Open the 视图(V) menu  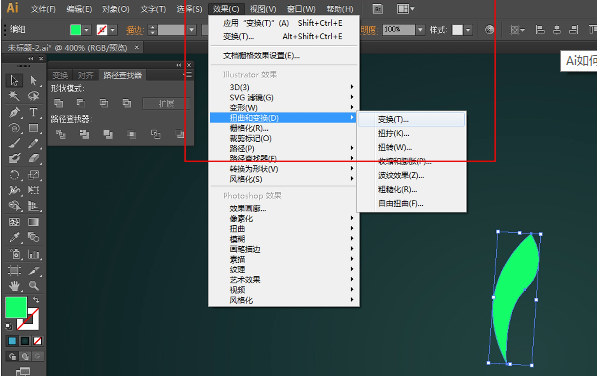[263, 9]
